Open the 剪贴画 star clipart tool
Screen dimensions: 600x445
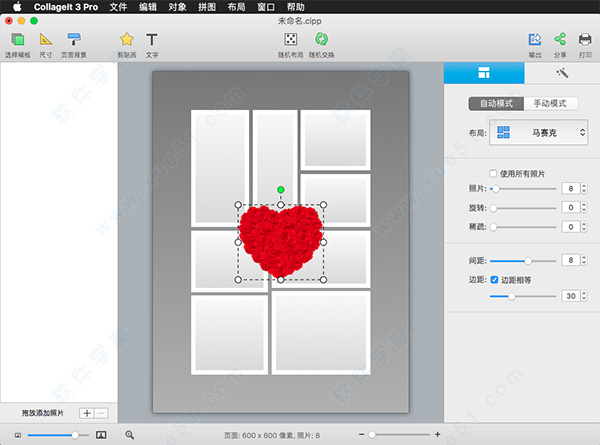point(127,45)
